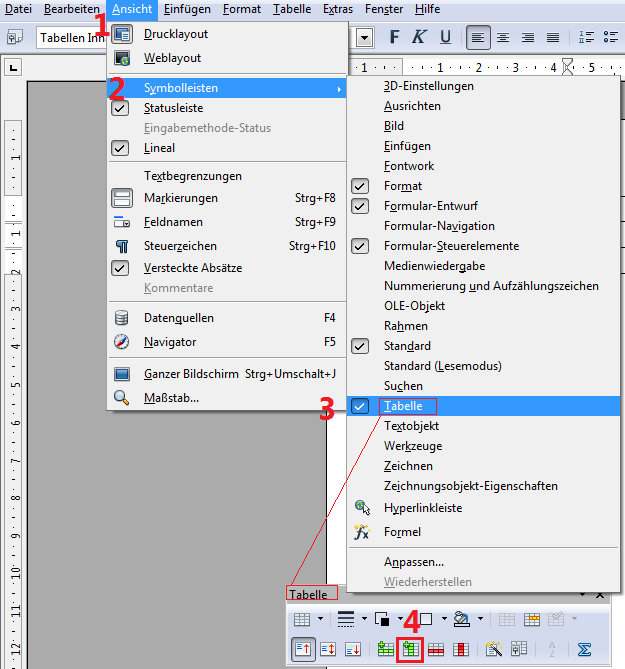This screenshot has height=669, width=625.
Task: Click the Delete Row icon
Action: point(436,649)
